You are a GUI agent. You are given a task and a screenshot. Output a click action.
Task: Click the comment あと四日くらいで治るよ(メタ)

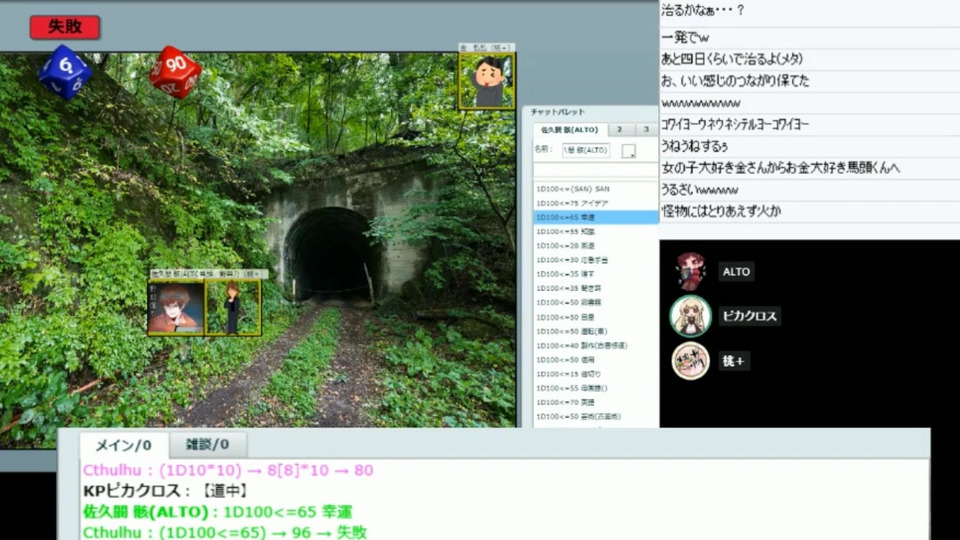(x=732, y=59)
